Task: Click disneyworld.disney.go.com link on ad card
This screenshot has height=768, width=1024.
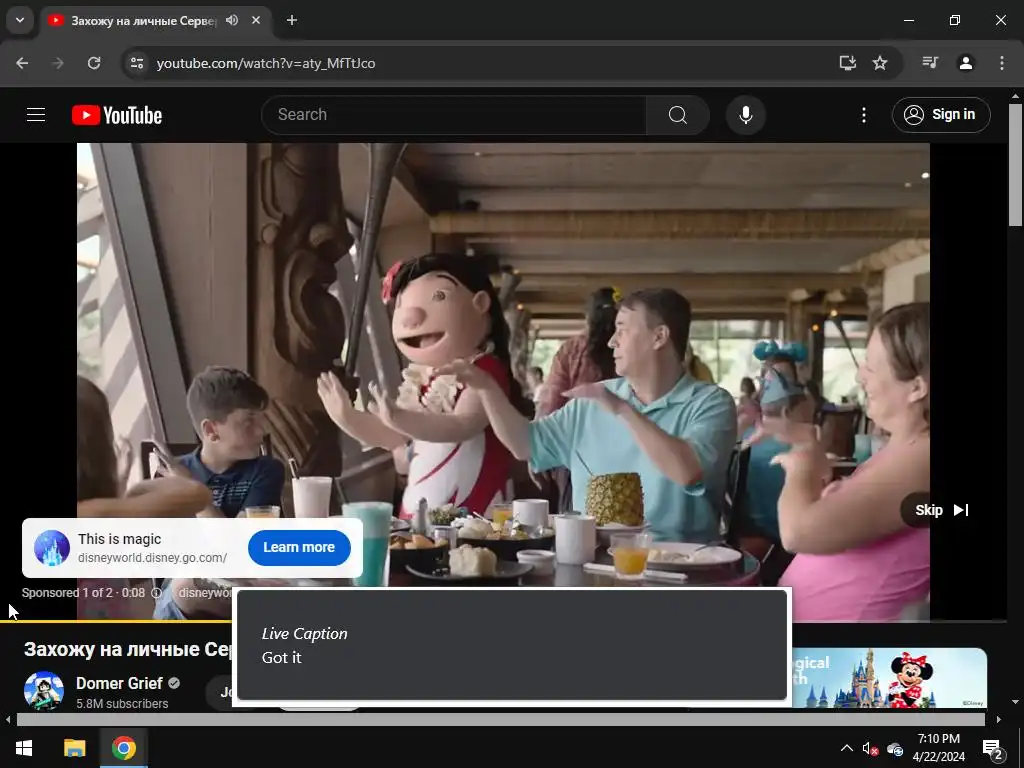Action: pos(152,558)
